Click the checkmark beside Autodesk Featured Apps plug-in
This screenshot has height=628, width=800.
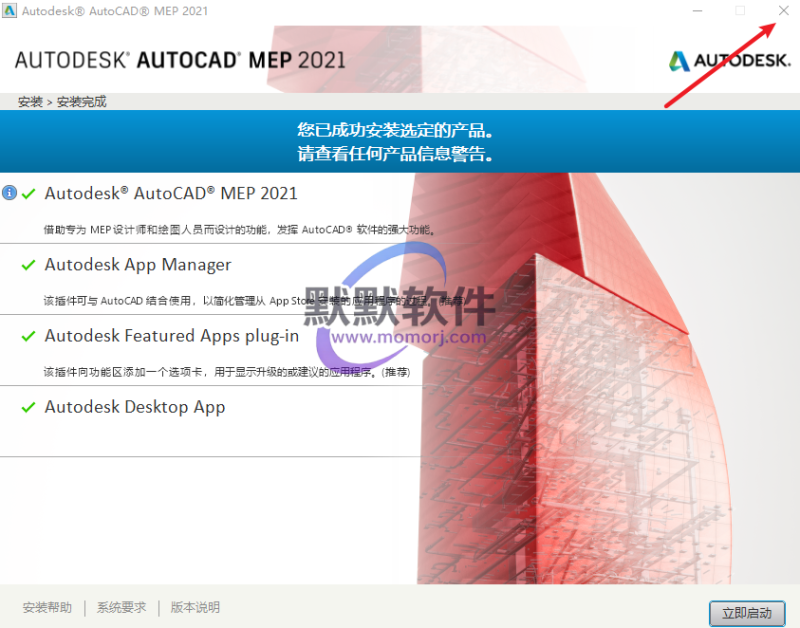29,337
